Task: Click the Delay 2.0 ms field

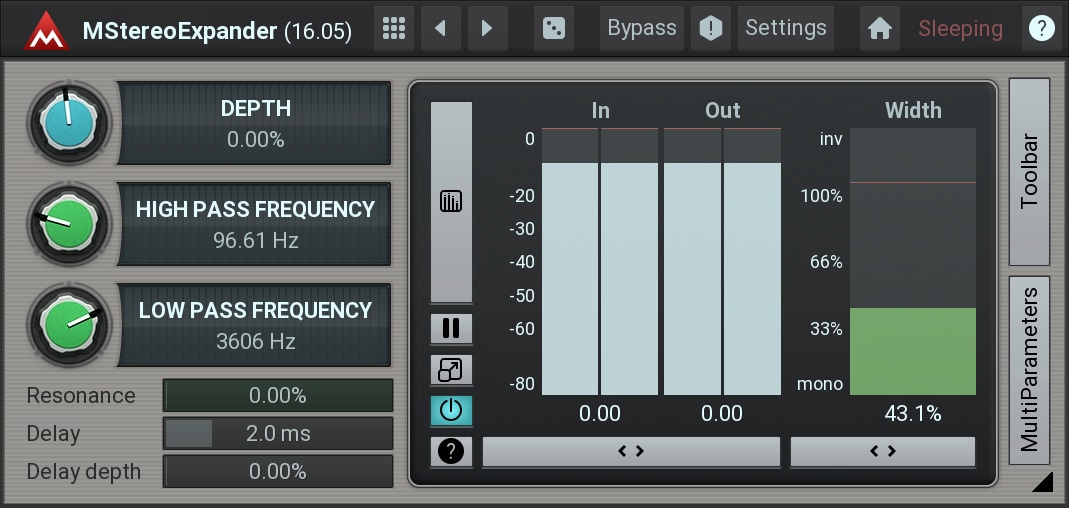Action: point(278,434)
